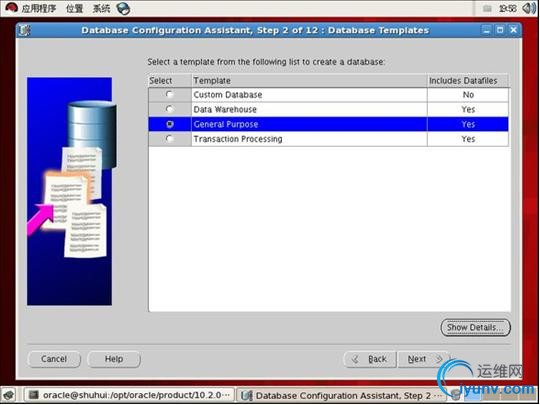The height and width of the screenshot is (405, 540).
Task: Click the window menu icon in title bar
Action: click(25, 30)
